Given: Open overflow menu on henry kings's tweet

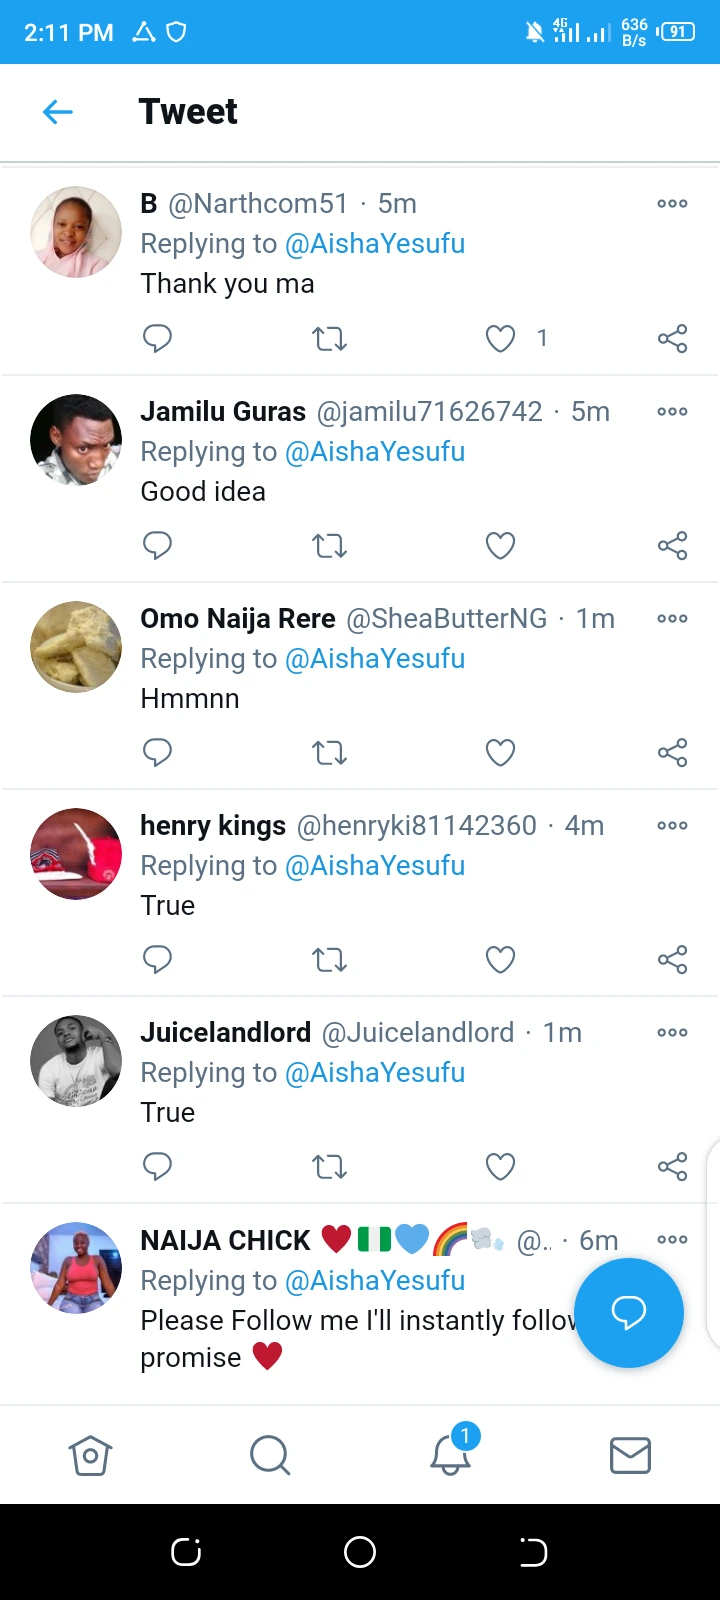Looking at the screenshot, I should coord(672,826).
